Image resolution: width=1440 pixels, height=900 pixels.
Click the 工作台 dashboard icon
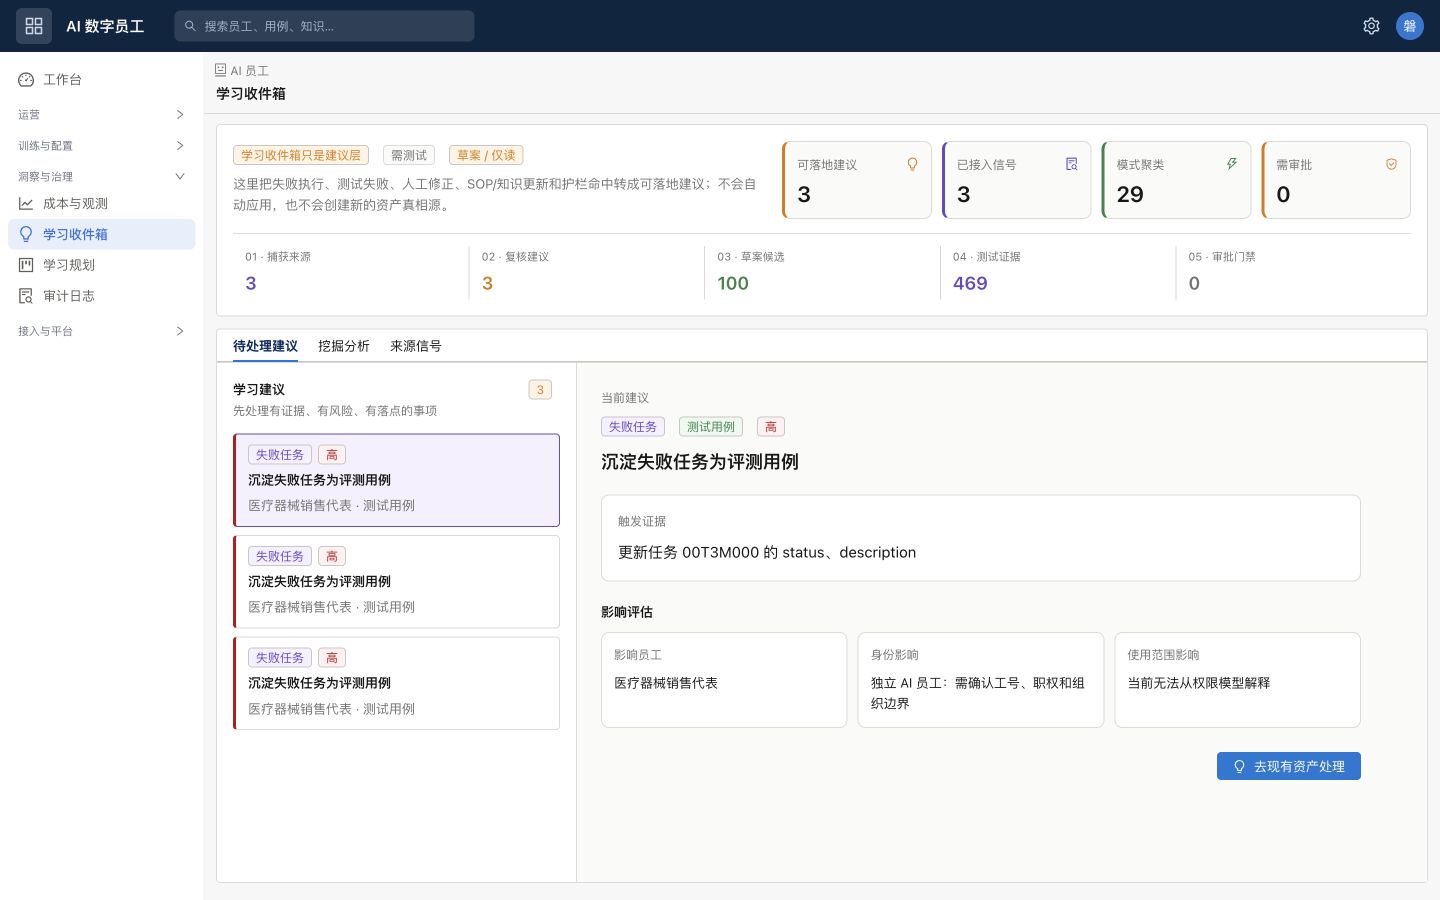pos(26,80)
